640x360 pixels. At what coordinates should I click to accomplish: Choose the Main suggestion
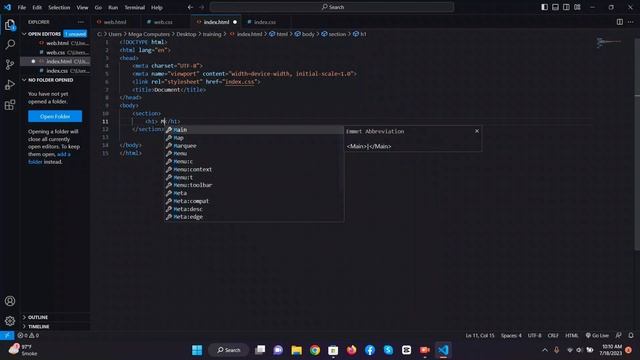pos(254,130)
